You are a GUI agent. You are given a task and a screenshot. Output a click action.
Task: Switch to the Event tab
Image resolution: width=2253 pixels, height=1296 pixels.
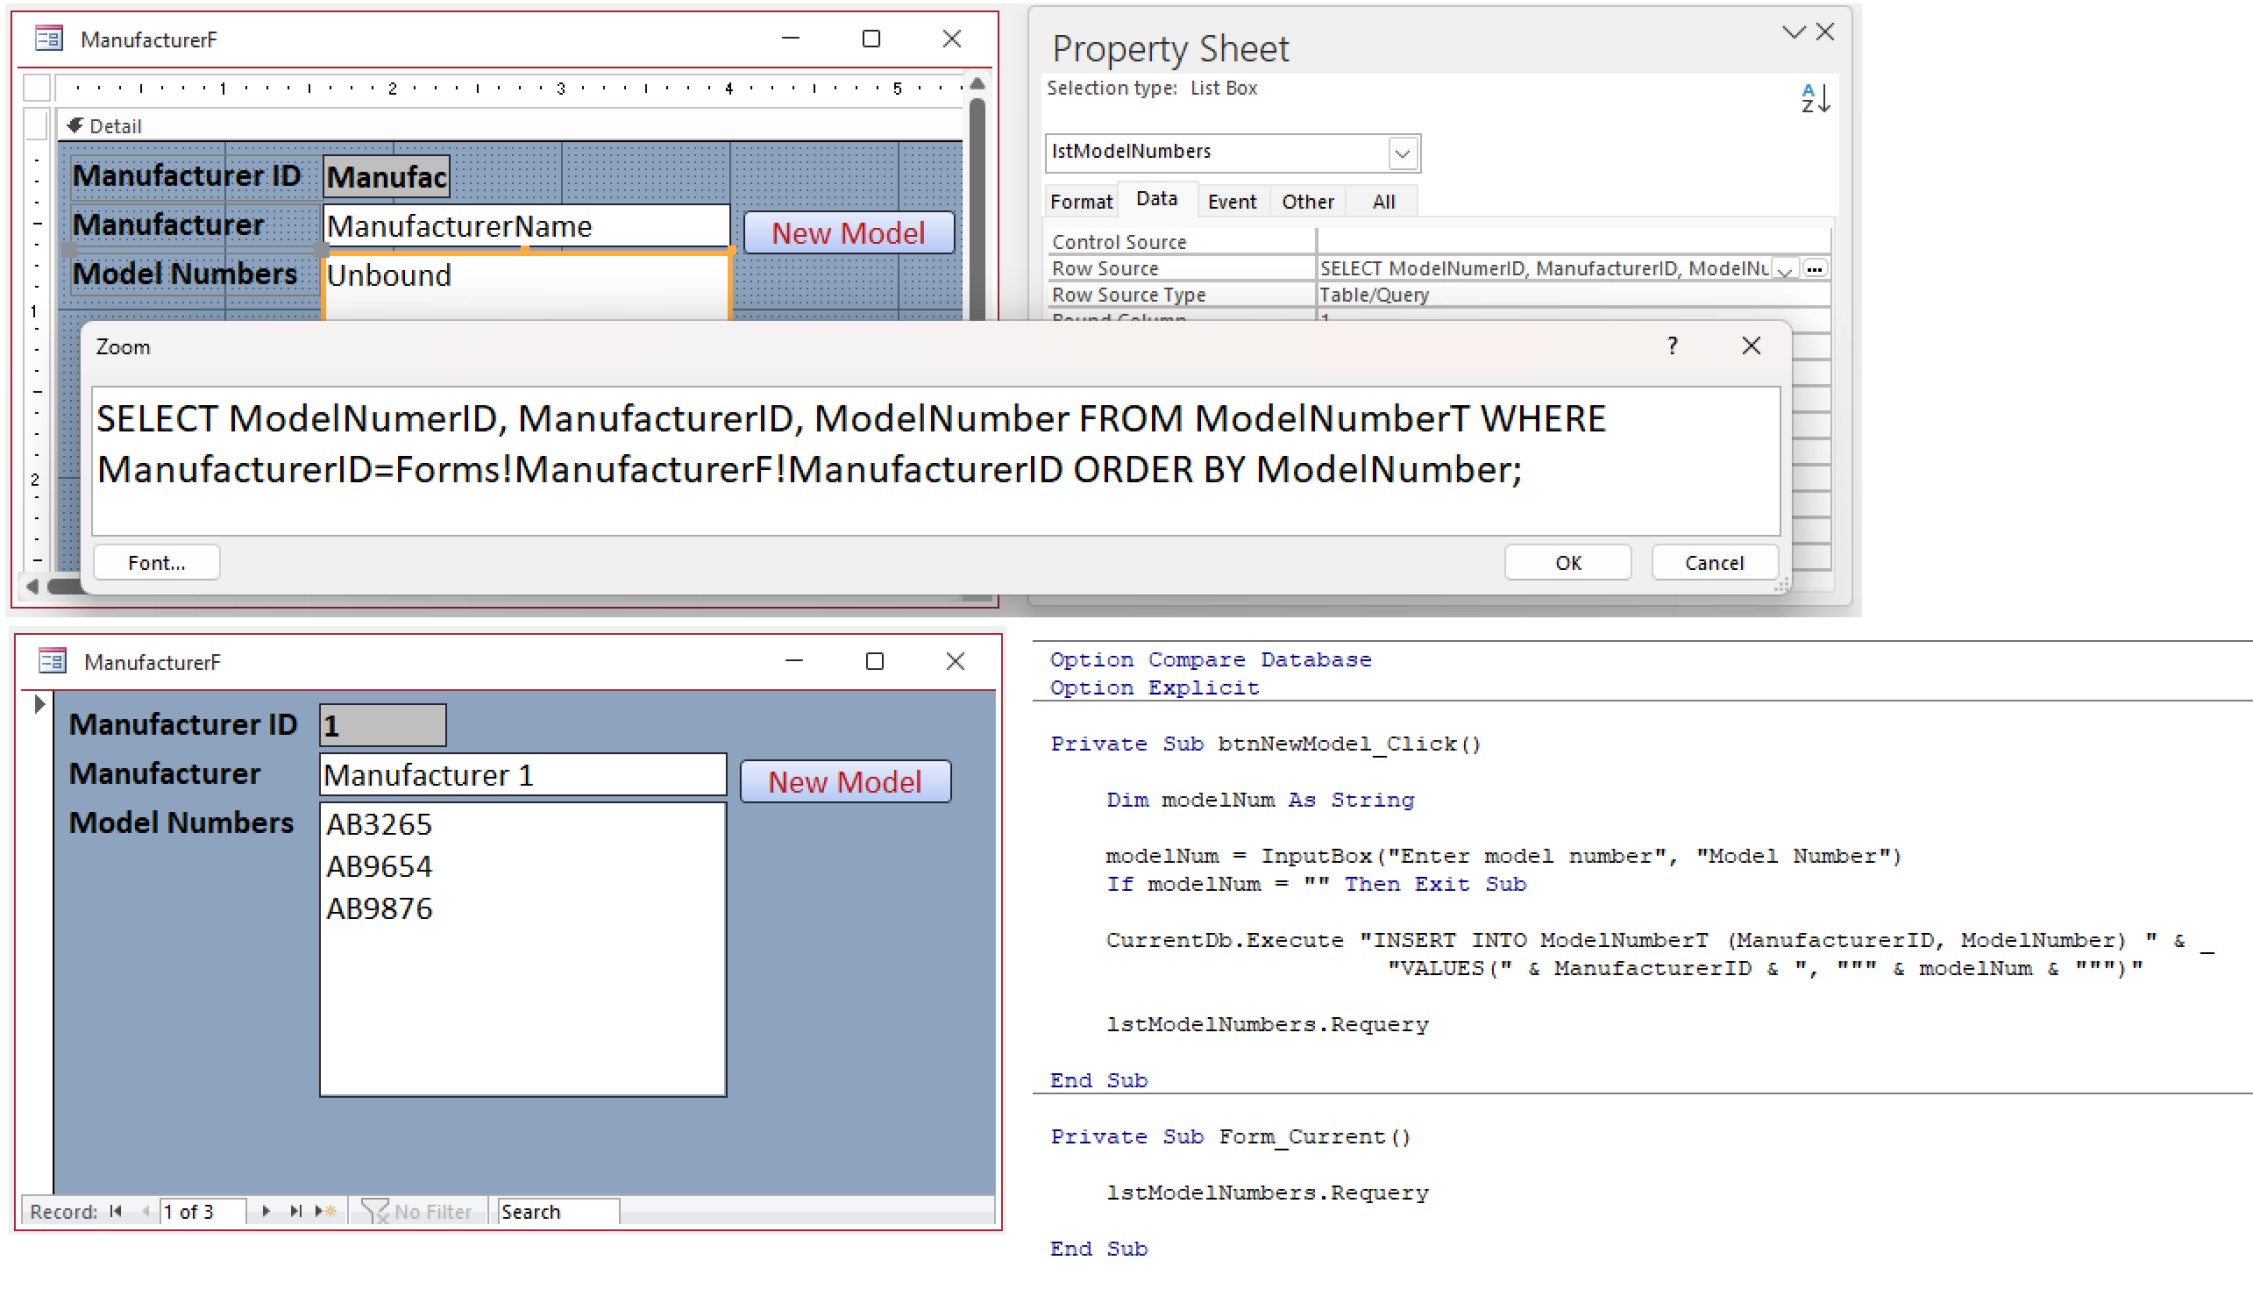(x=1232, y=201)
